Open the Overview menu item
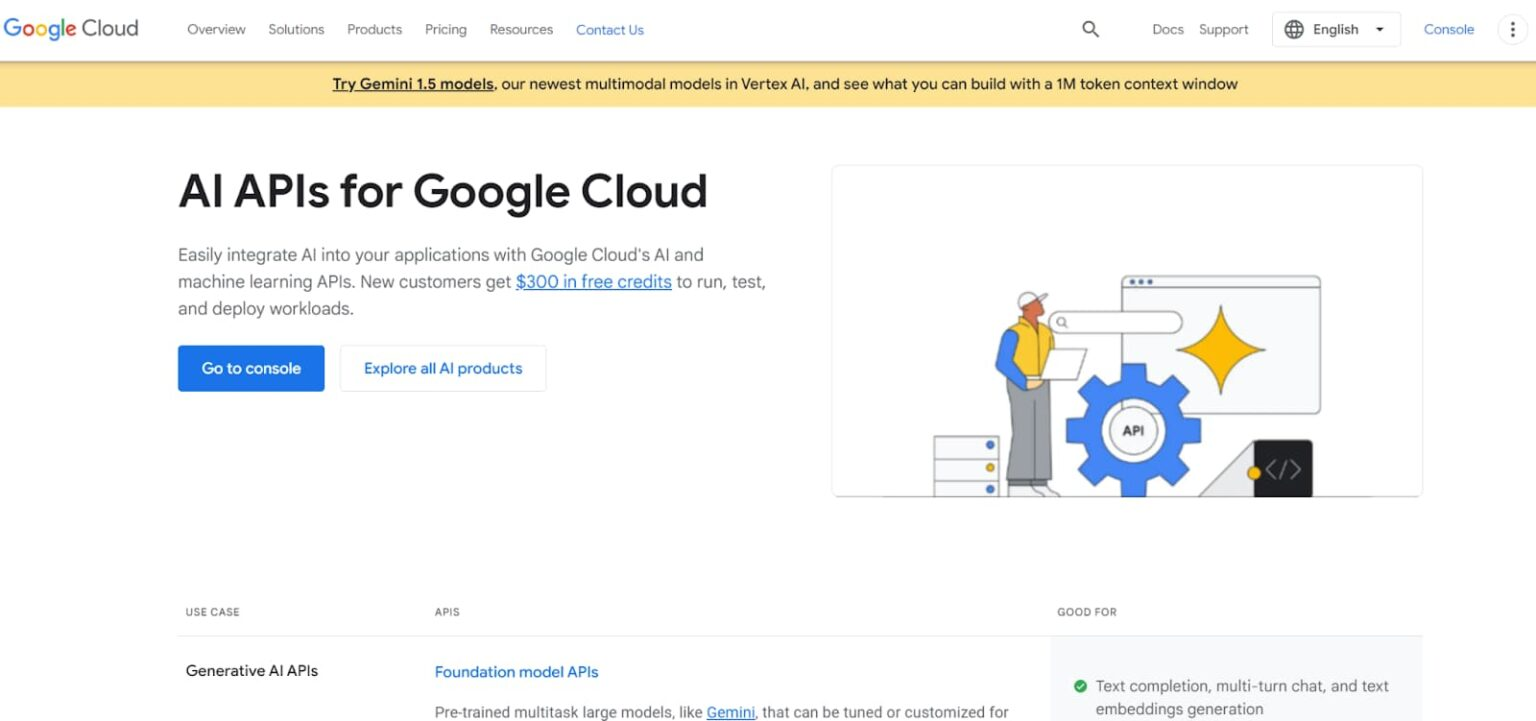1536x721 pixels. point(216,30)
